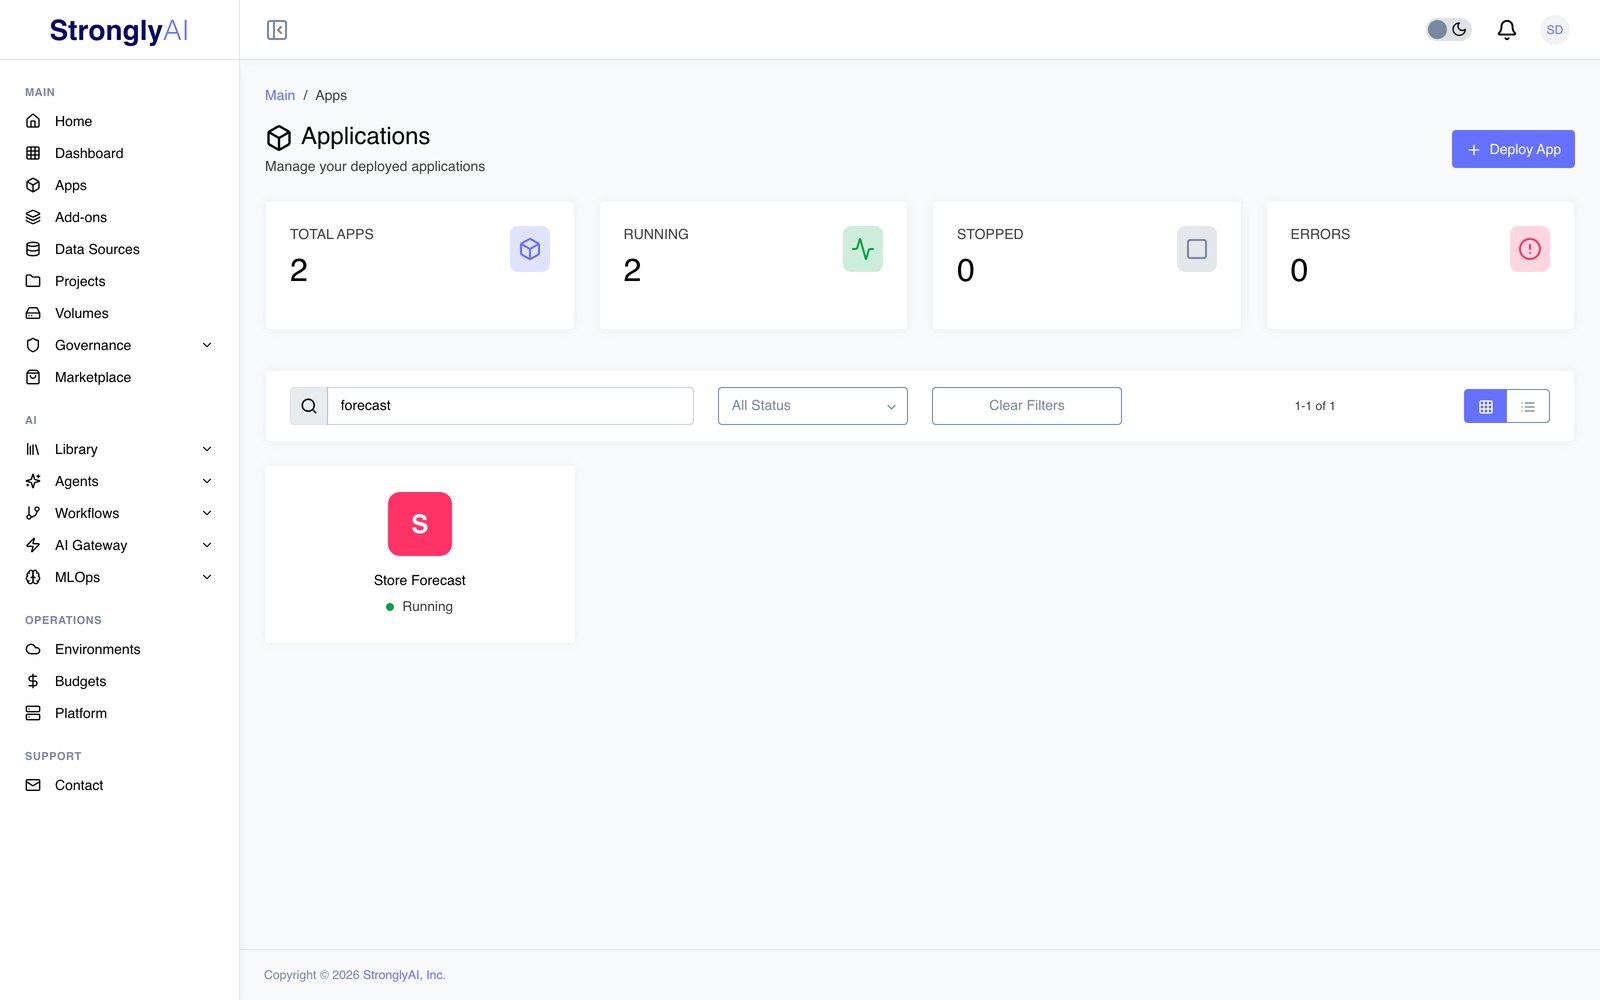Click the Stopped square icon
1600x1000 pixels.
pos(1197,249)
